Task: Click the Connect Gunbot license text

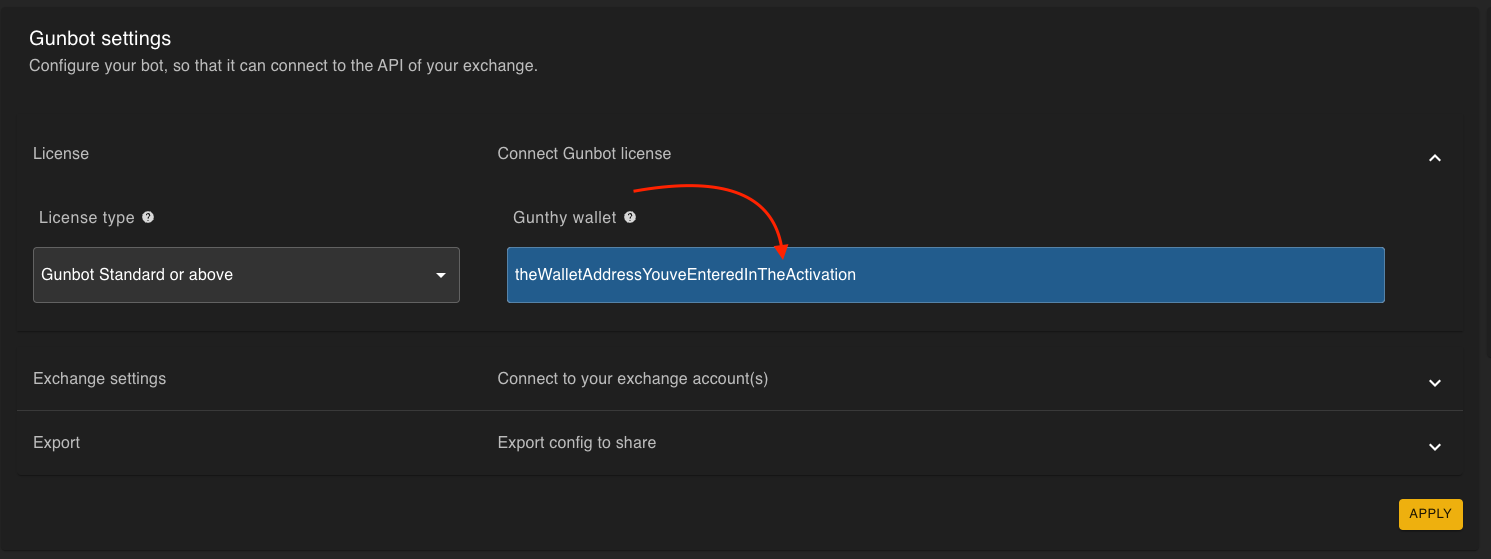Action: point(584,154)
